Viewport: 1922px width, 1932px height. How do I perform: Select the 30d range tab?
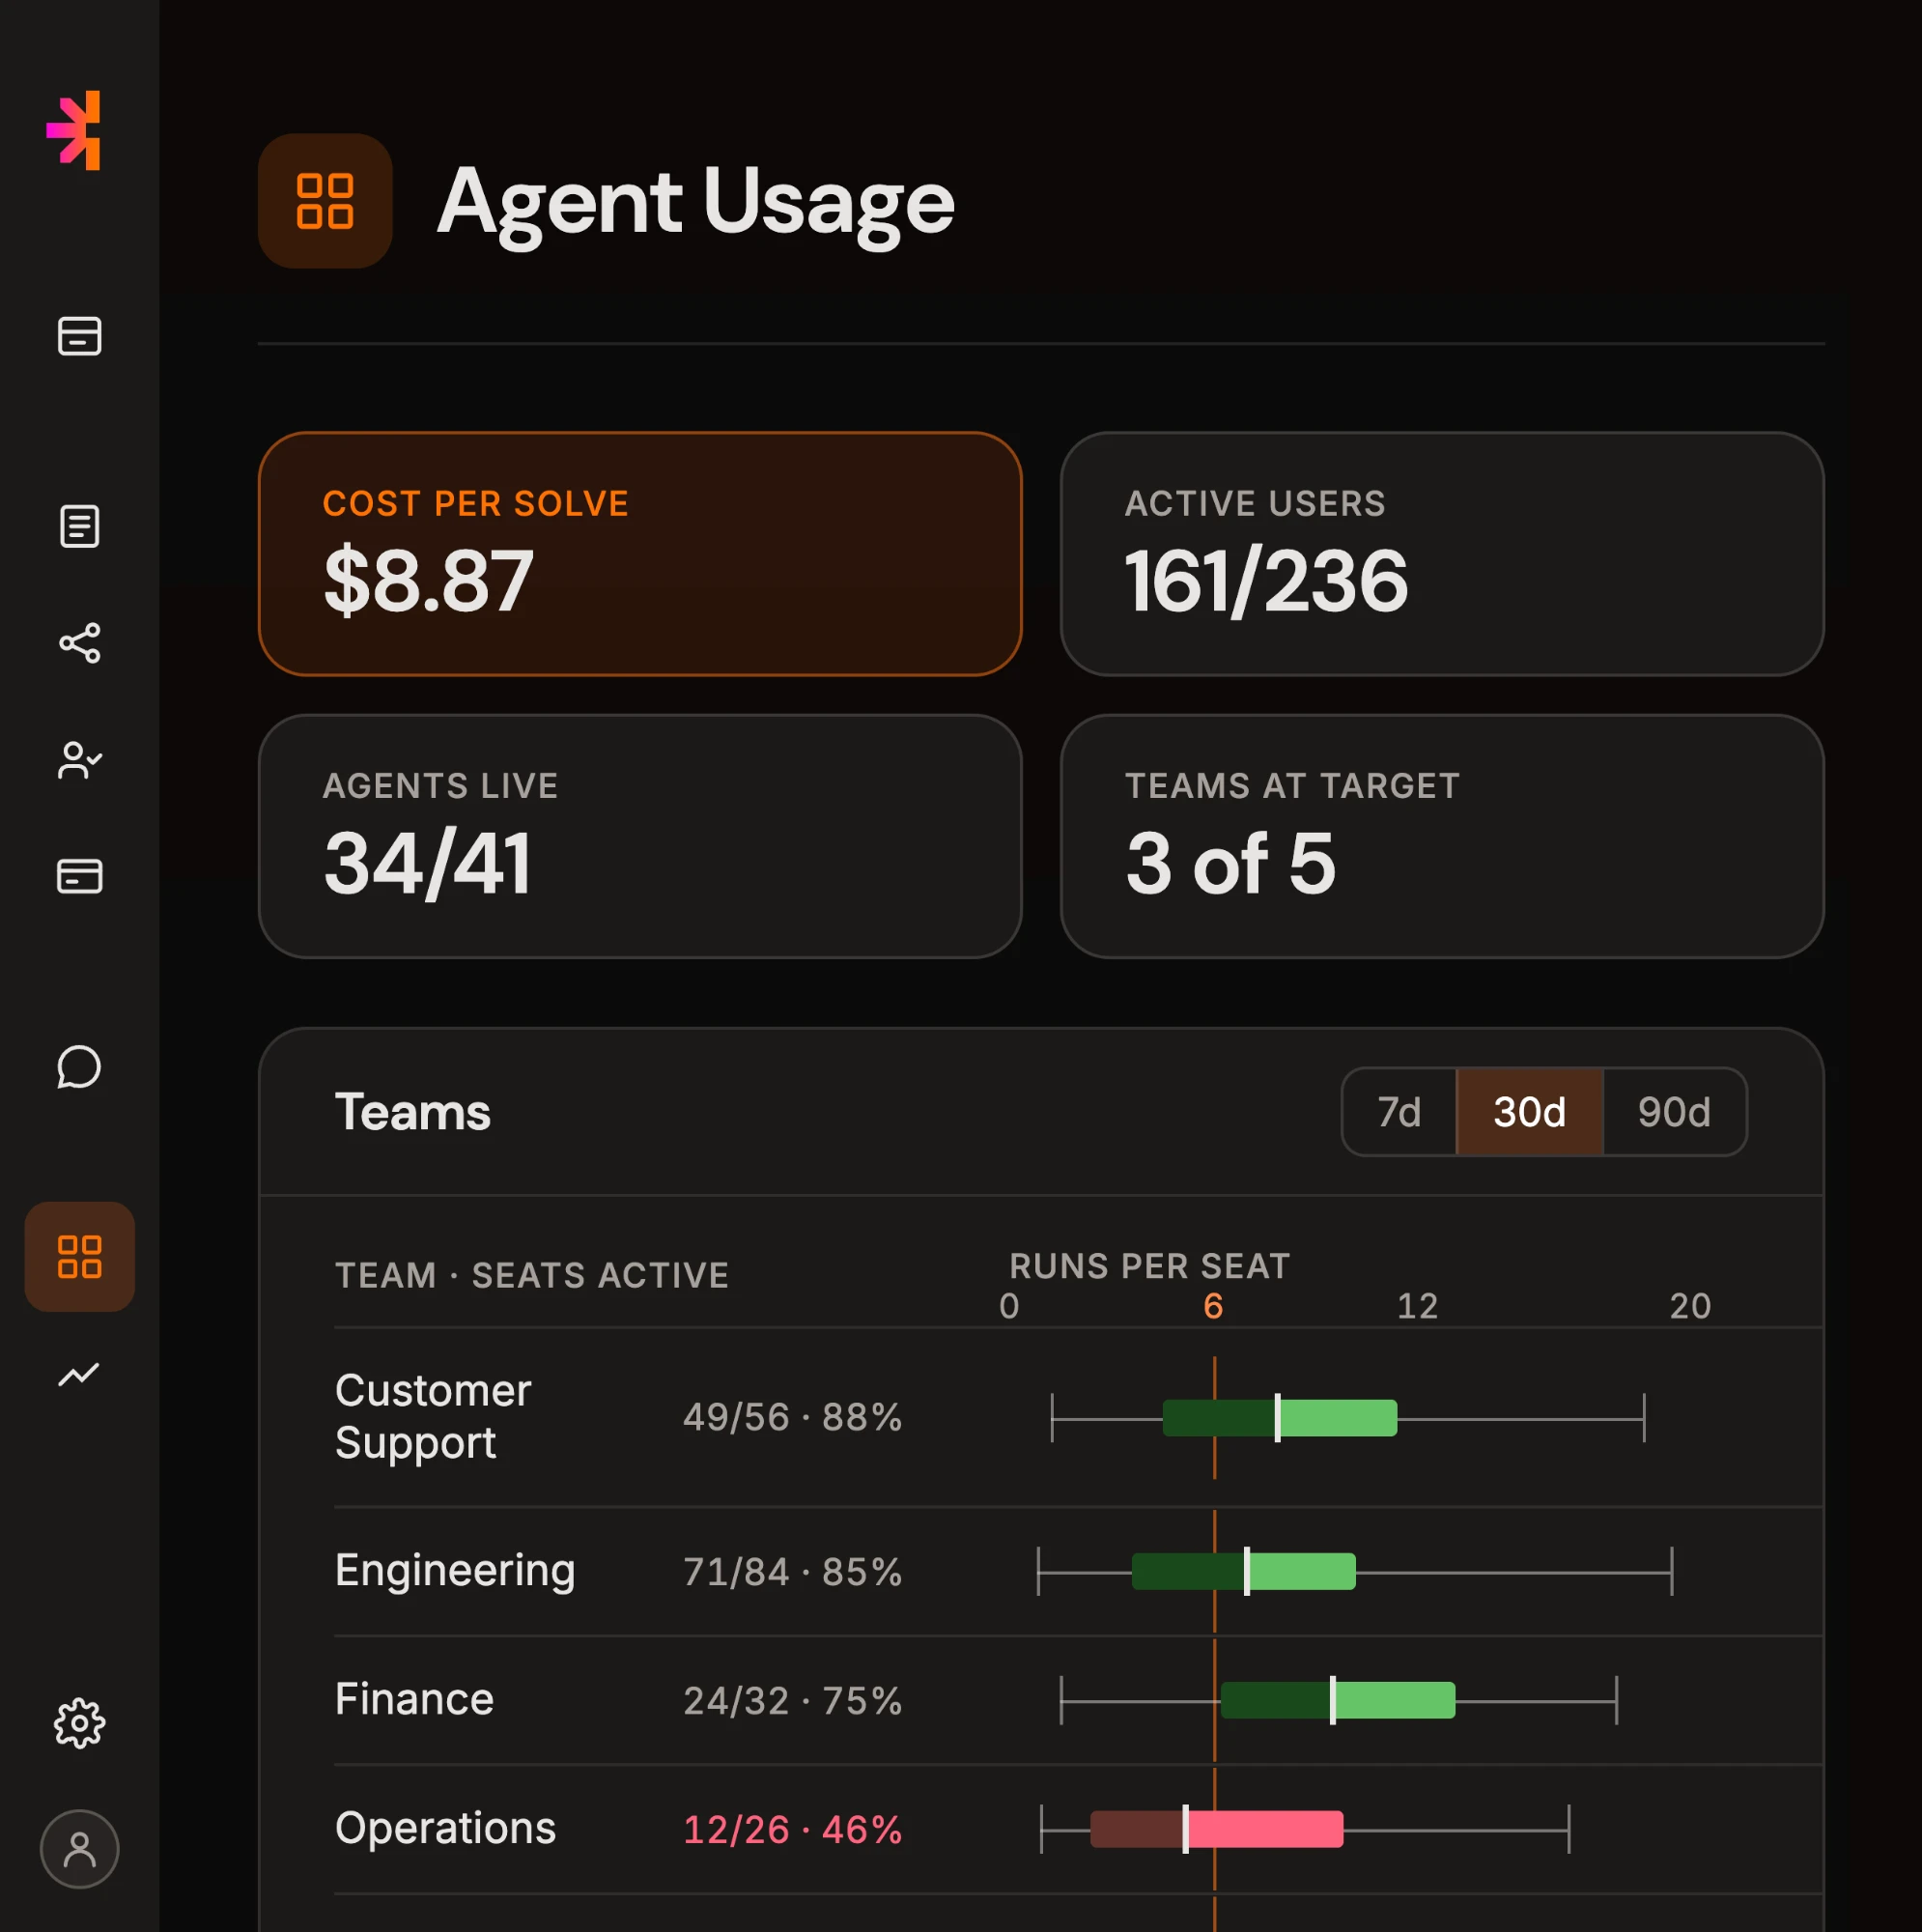(1530, 1112)
